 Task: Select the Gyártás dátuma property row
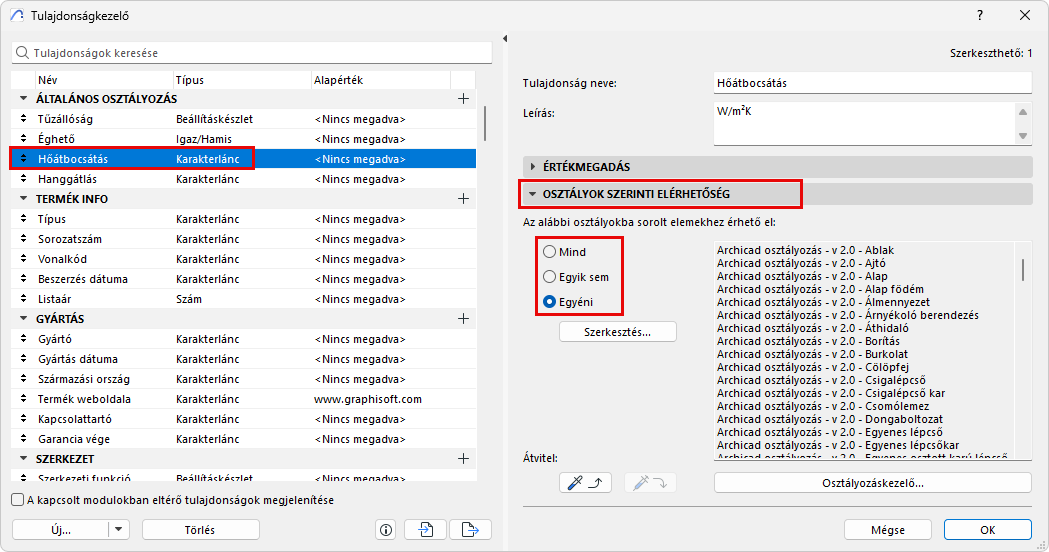point(243,359)
